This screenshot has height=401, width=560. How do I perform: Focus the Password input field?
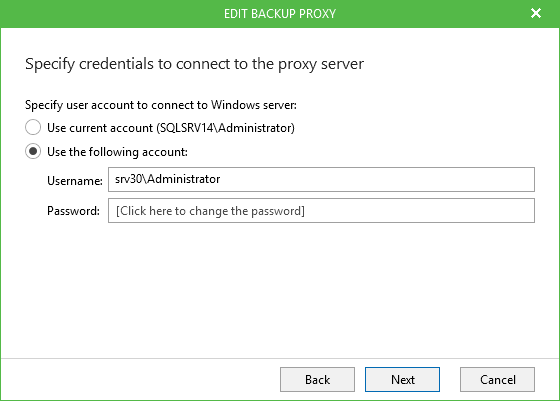321,211
